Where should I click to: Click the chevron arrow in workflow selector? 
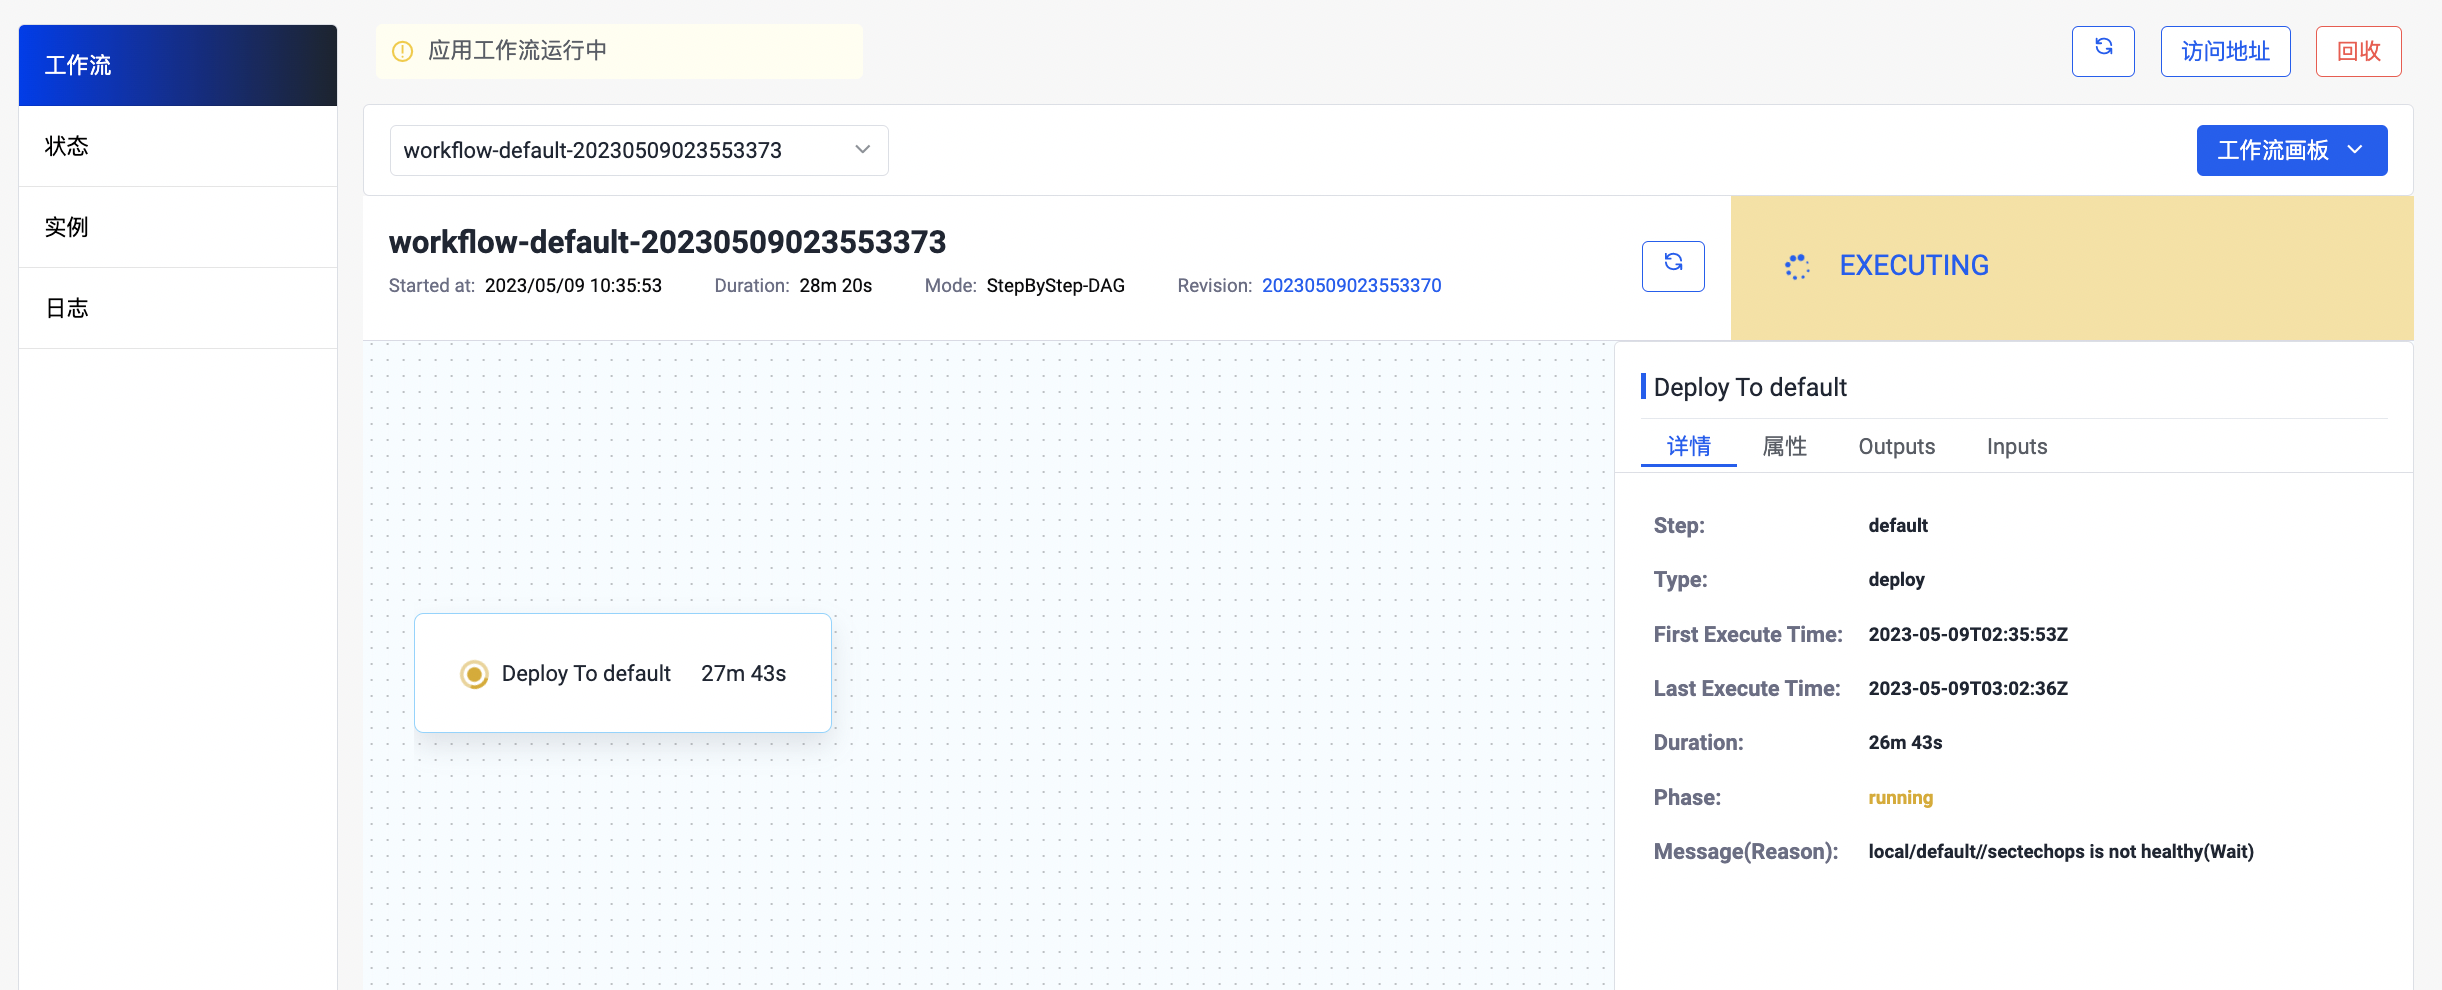coord(862,150)
